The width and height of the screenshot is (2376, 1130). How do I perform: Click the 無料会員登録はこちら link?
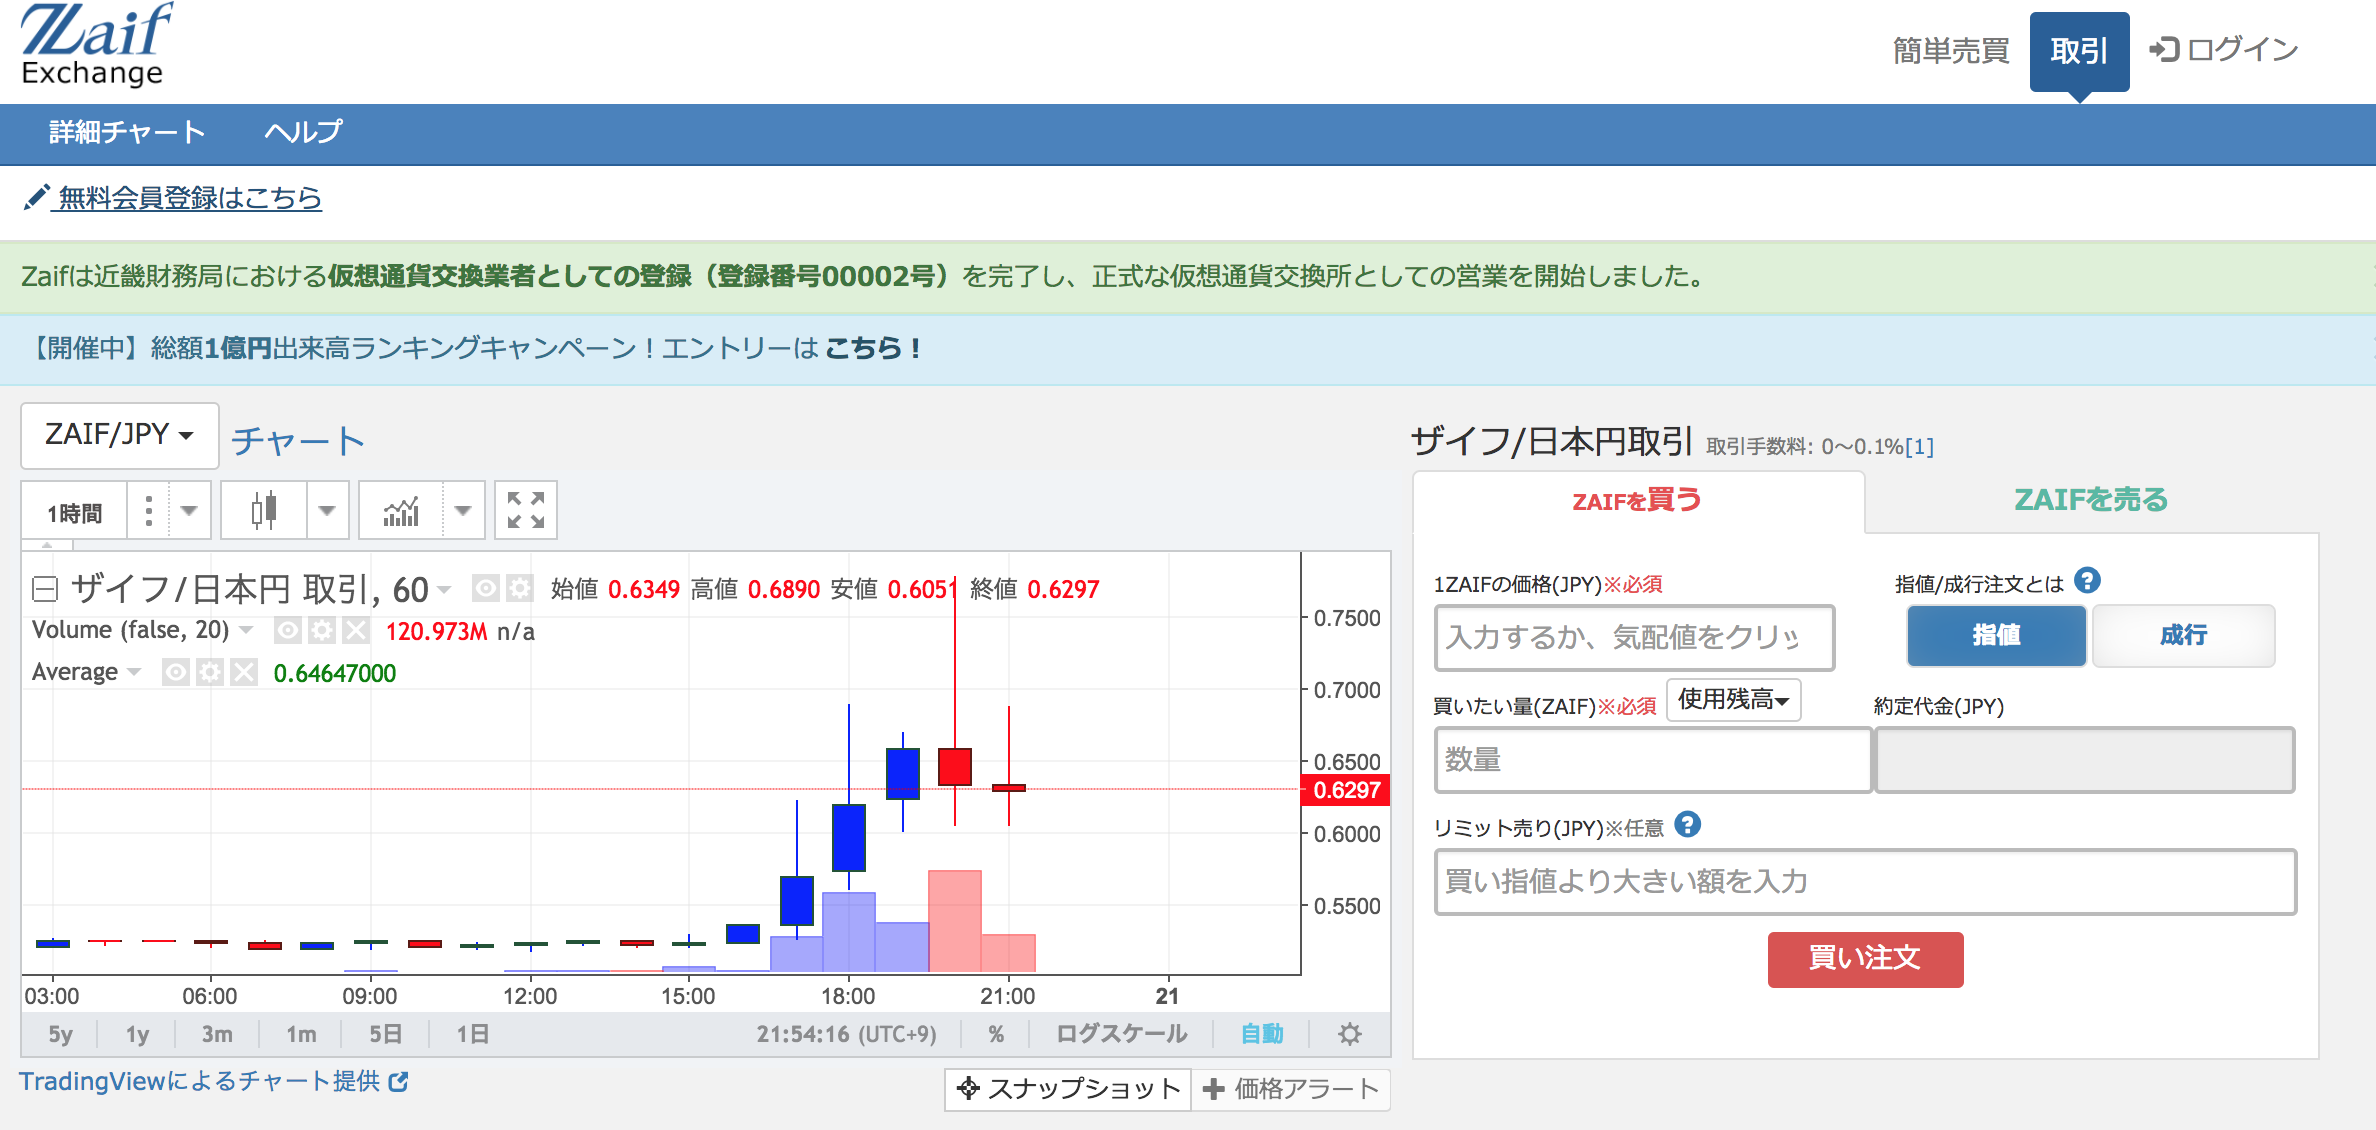(189, 197)
